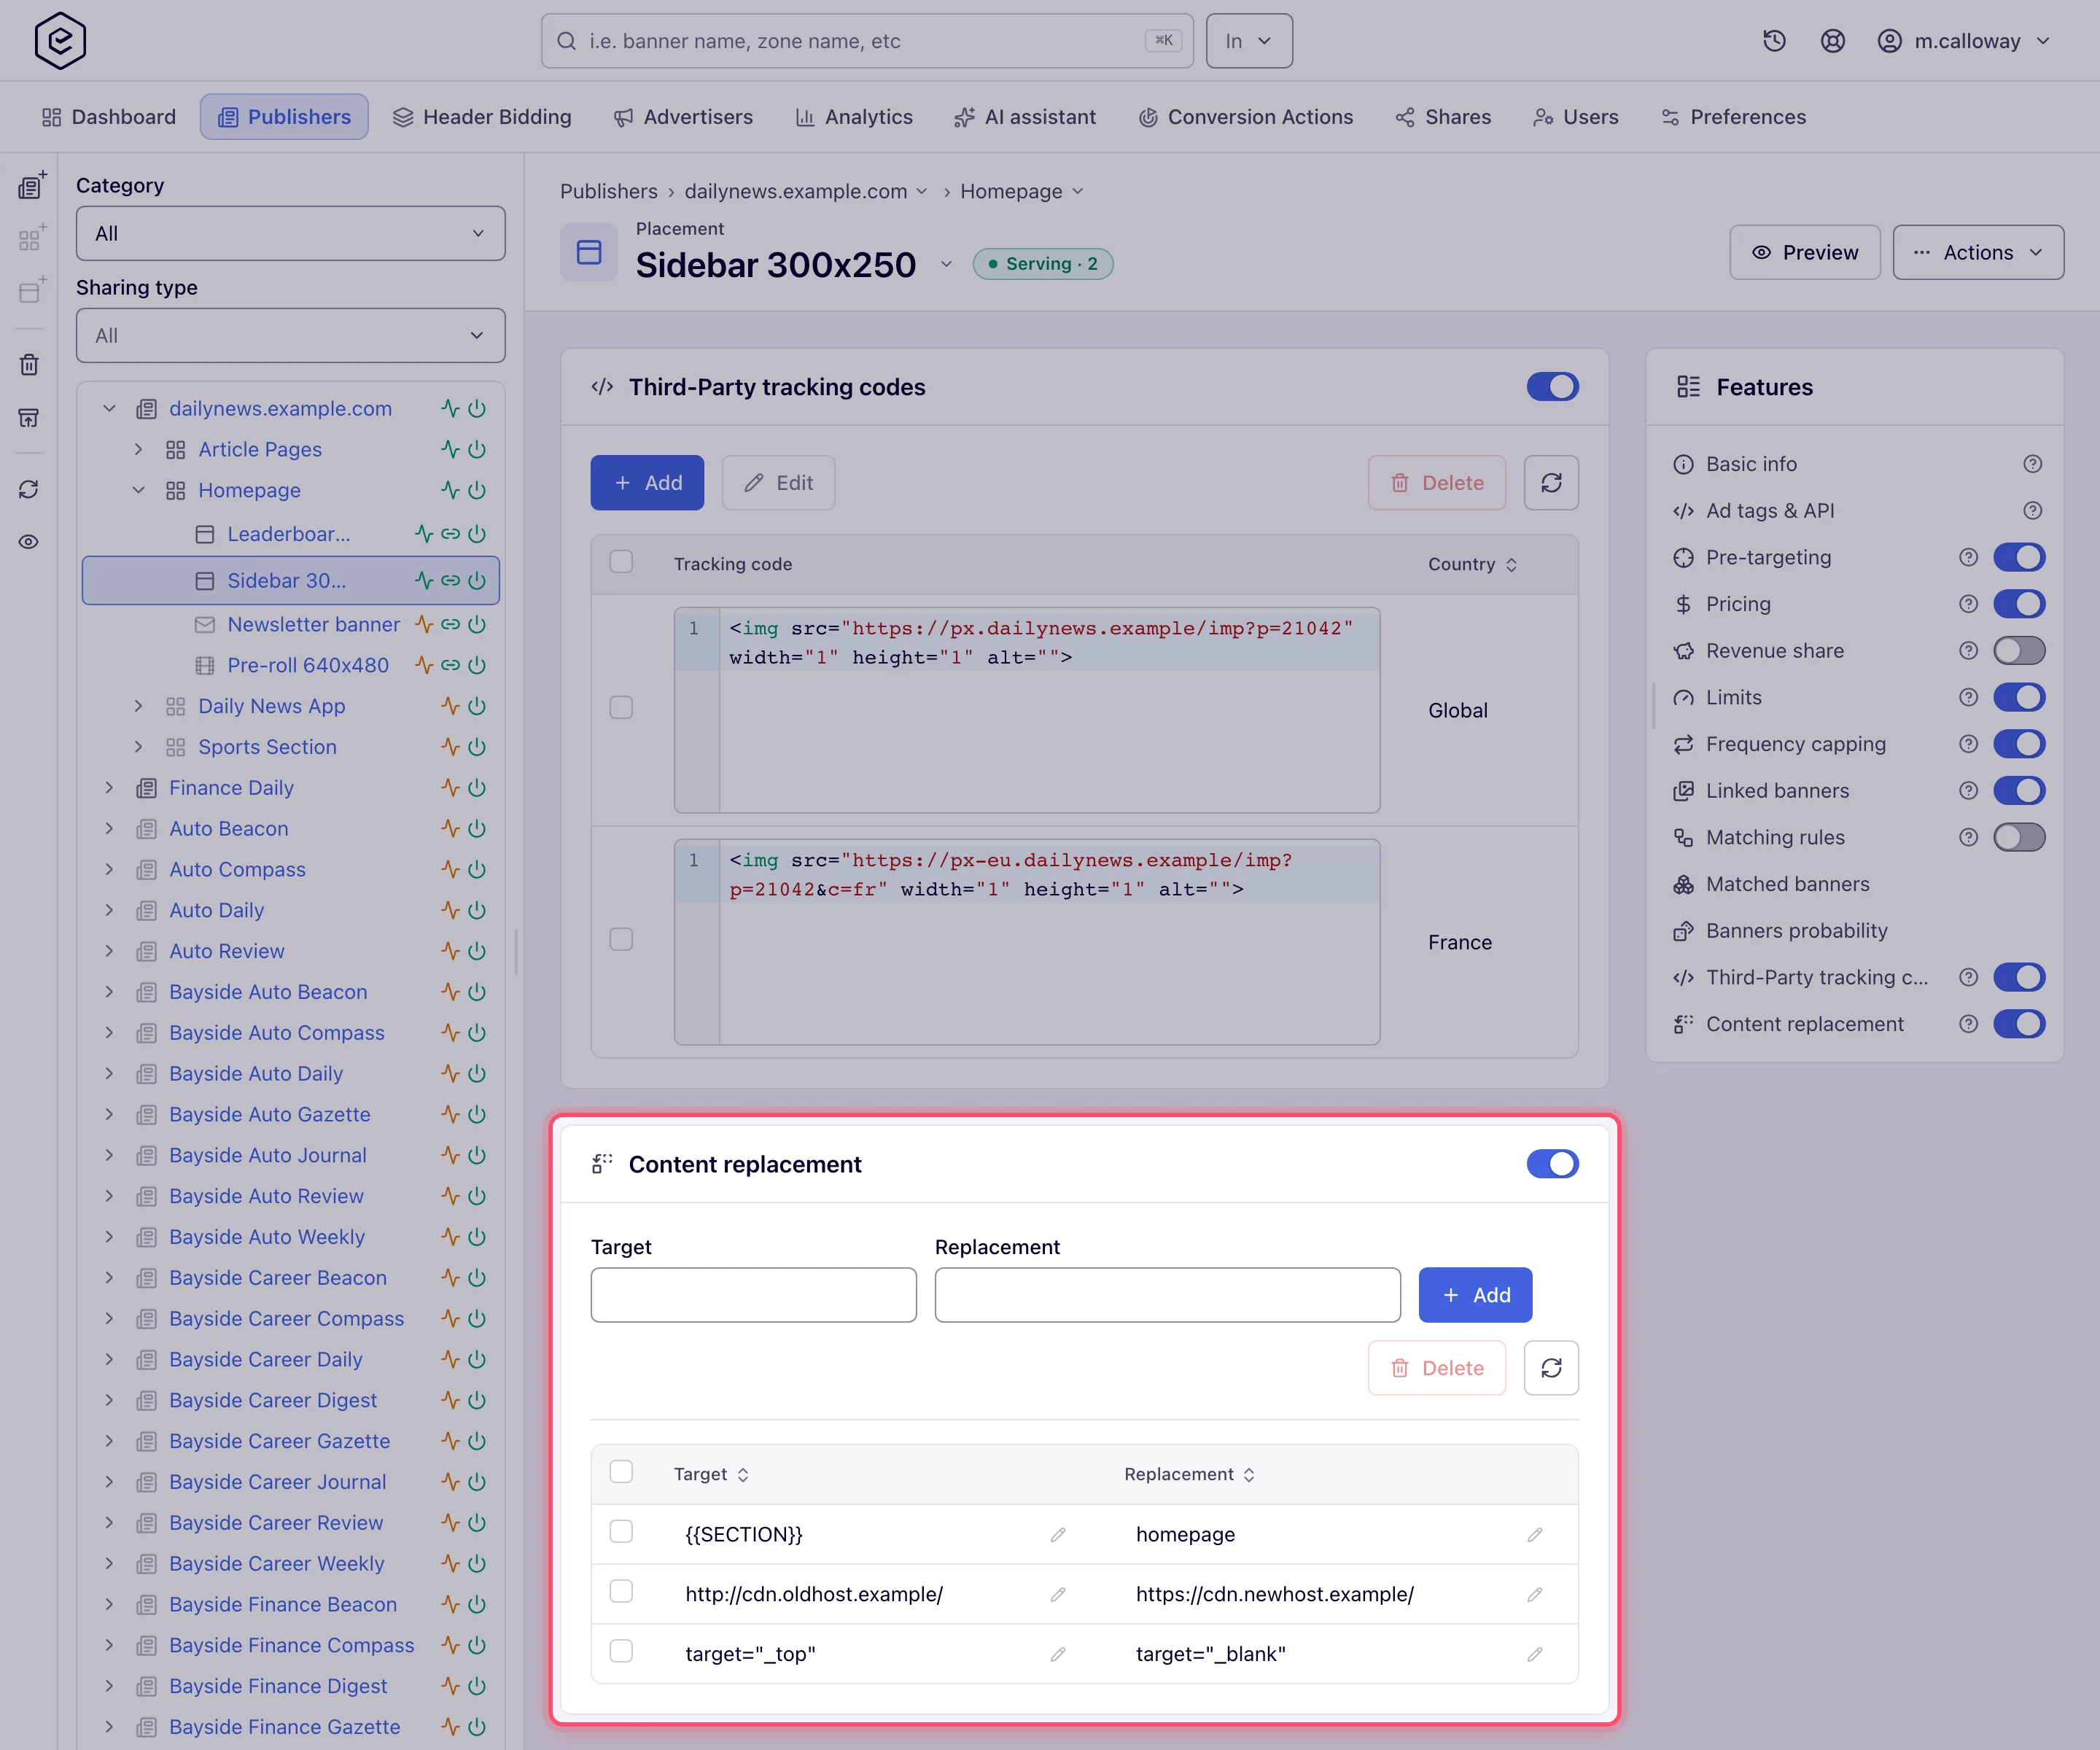Click Add button in Content replacement

pos(1475,1295)
